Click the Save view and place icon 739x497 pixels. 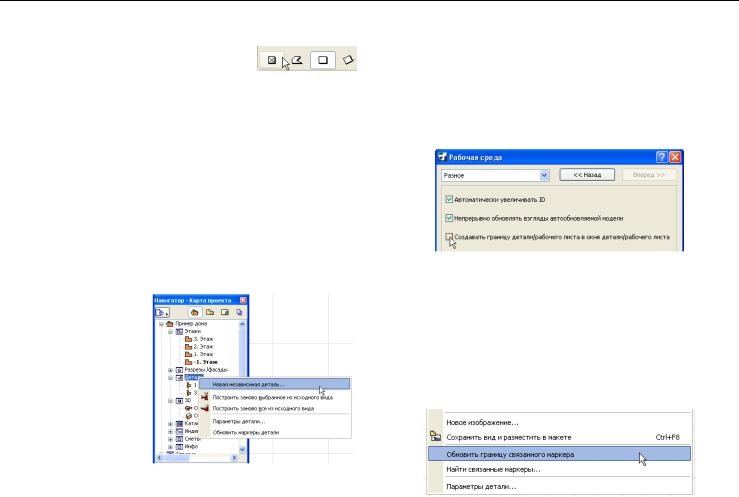click(435, 437)
